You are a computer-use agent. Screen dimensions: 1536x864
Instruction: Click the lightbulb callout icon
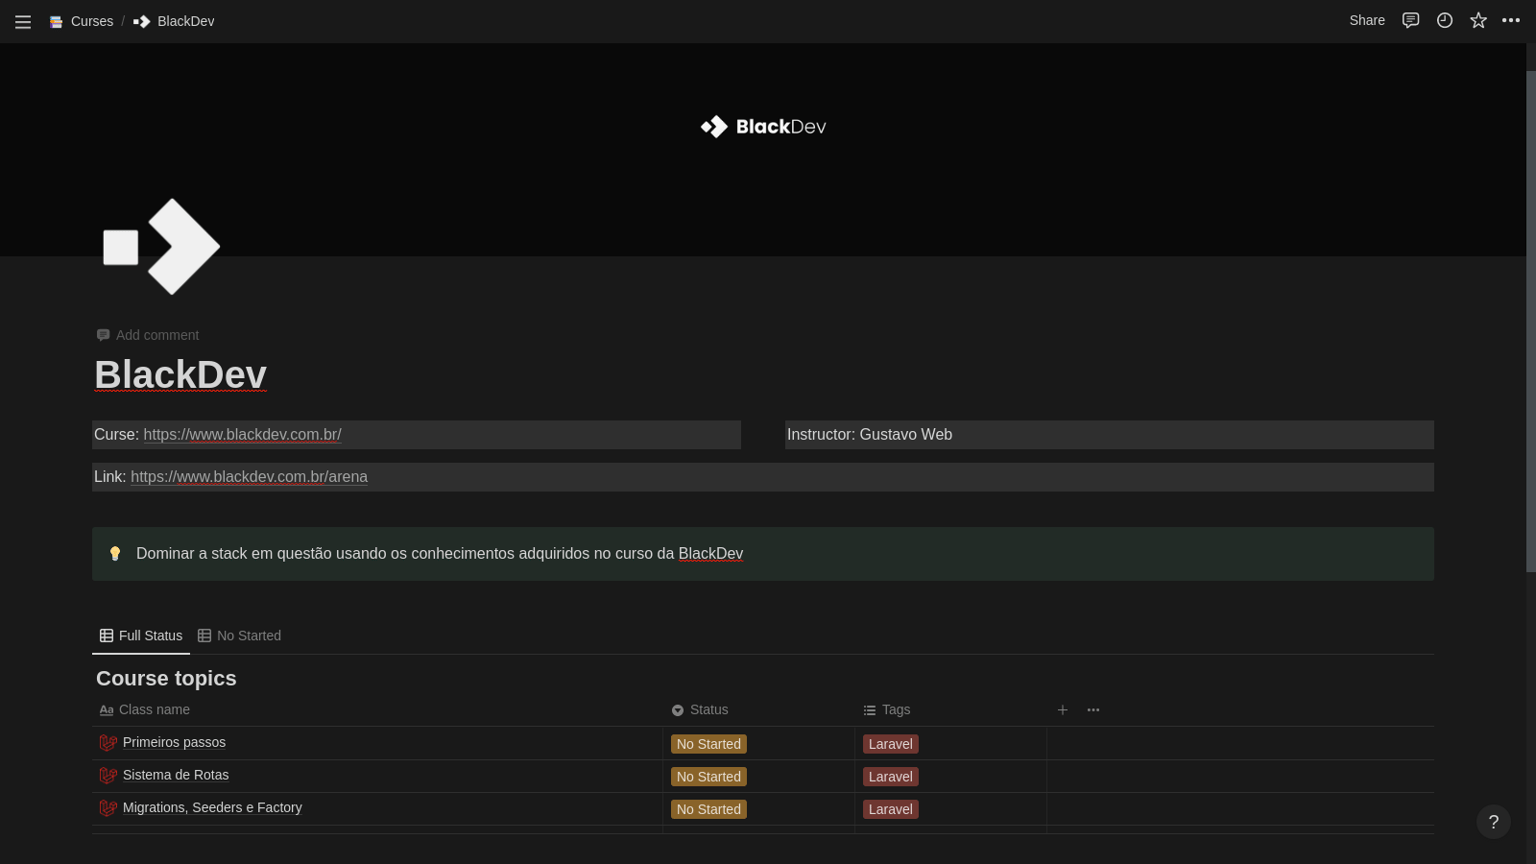[115, 554]
